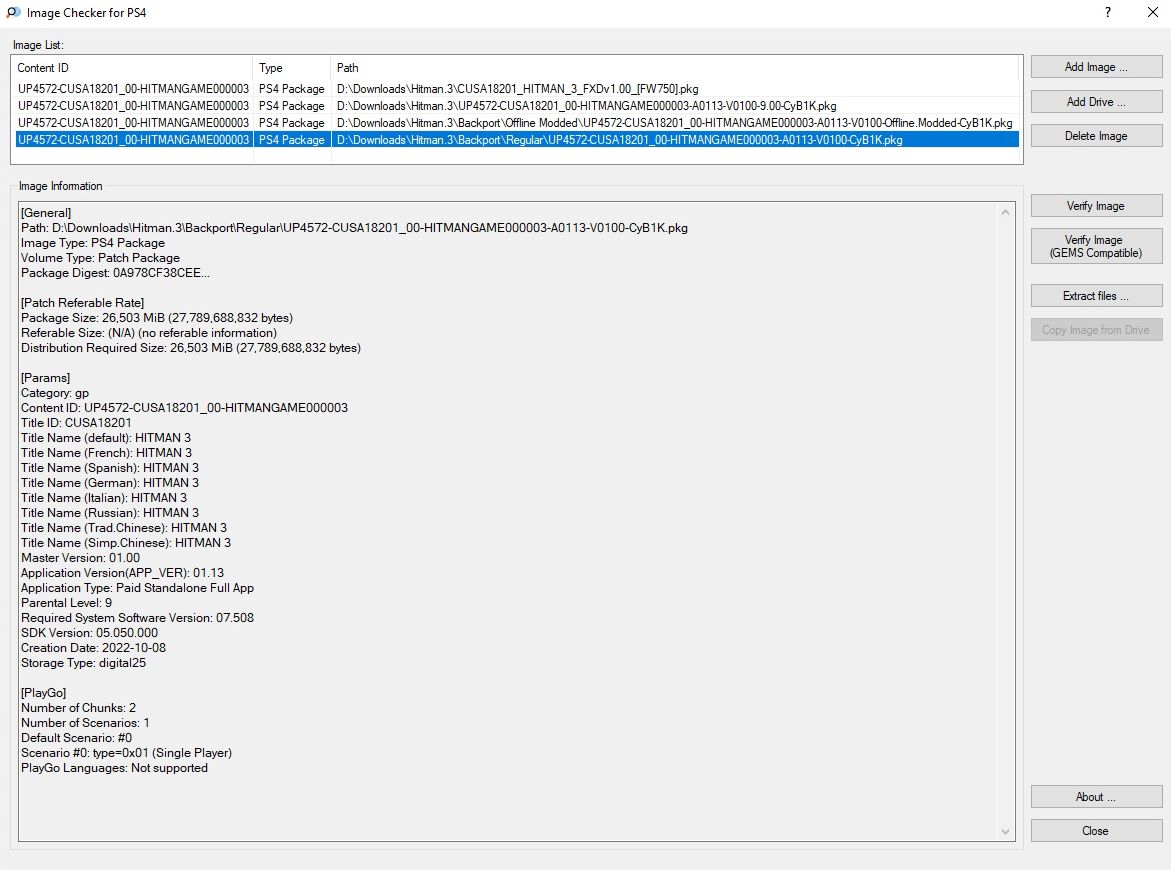This screenshot has height=870, width=1171.
Task: Select the Backport Regular CyB1K.pkg row
Action: click(x=619, y=140)
